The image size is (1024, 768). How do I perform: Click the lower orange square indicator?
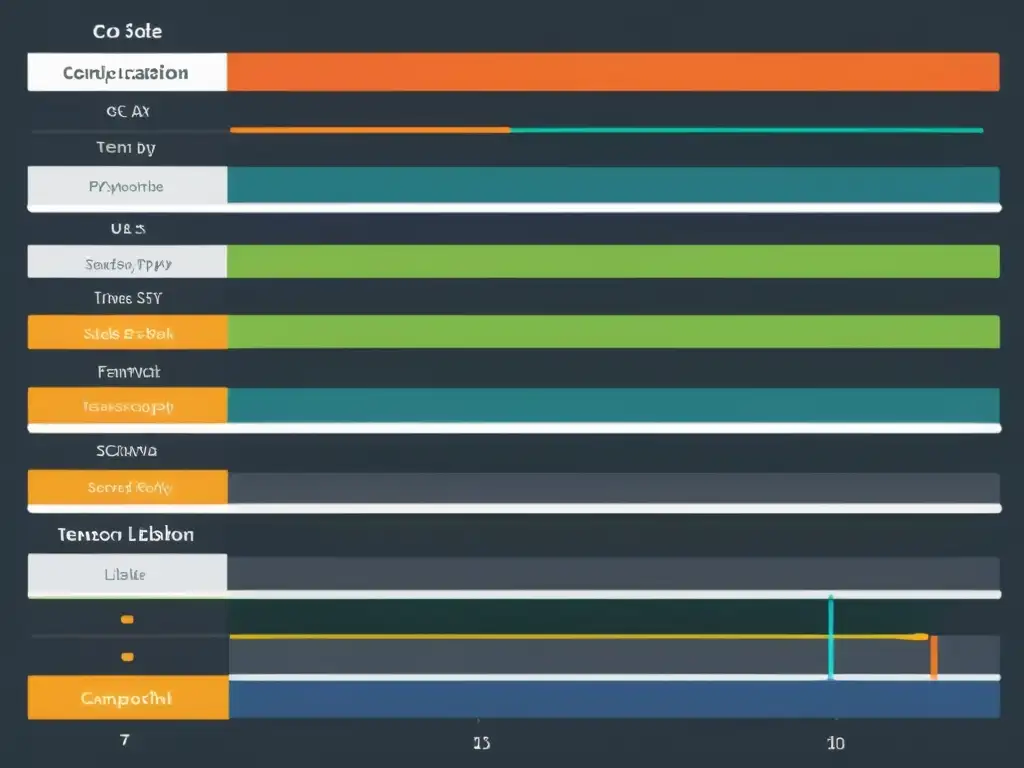(126, 656)
